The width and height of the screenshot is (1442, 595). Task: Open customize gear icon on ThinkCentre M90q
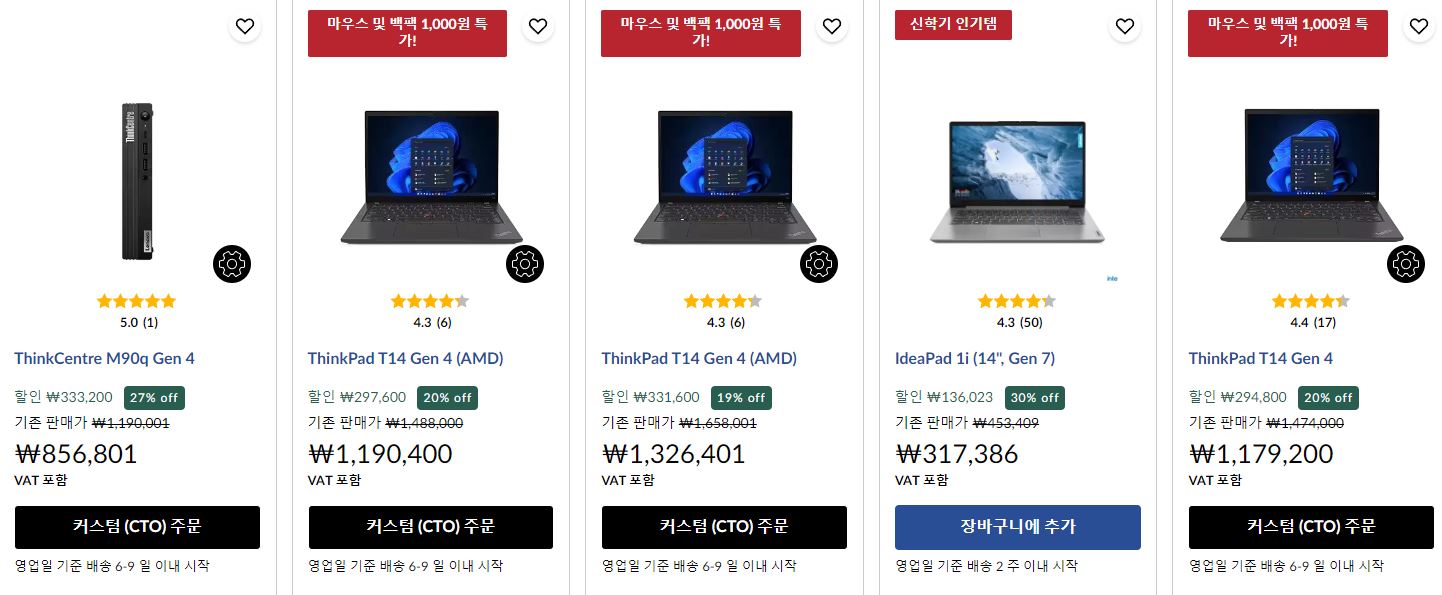pyautogui.click(x=232, y=264)
